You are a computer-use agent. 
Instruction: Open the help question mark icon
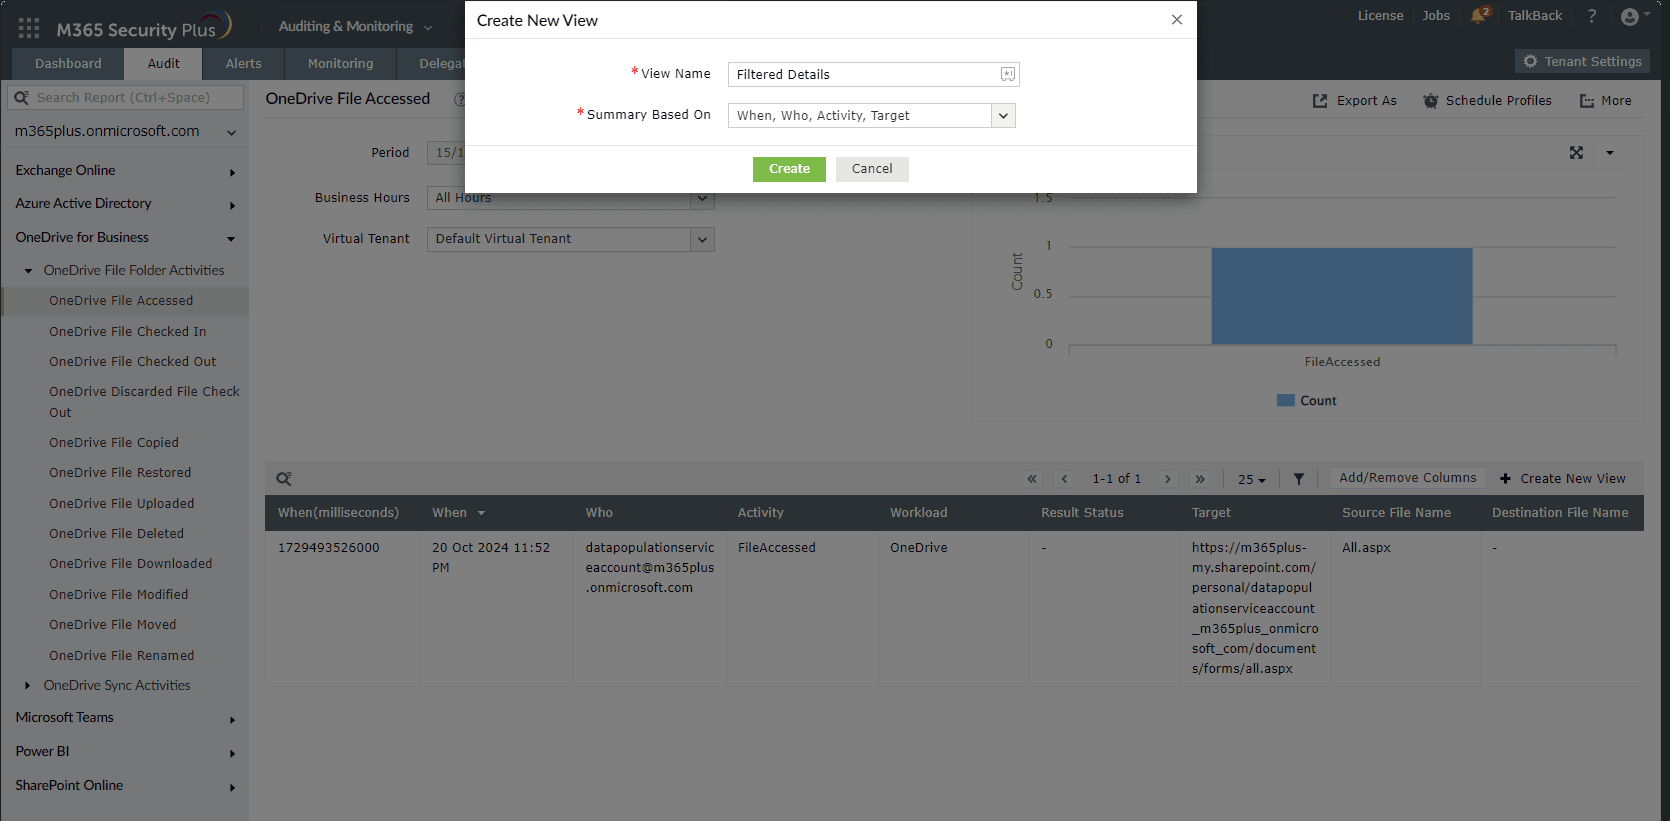[1592, 16]
